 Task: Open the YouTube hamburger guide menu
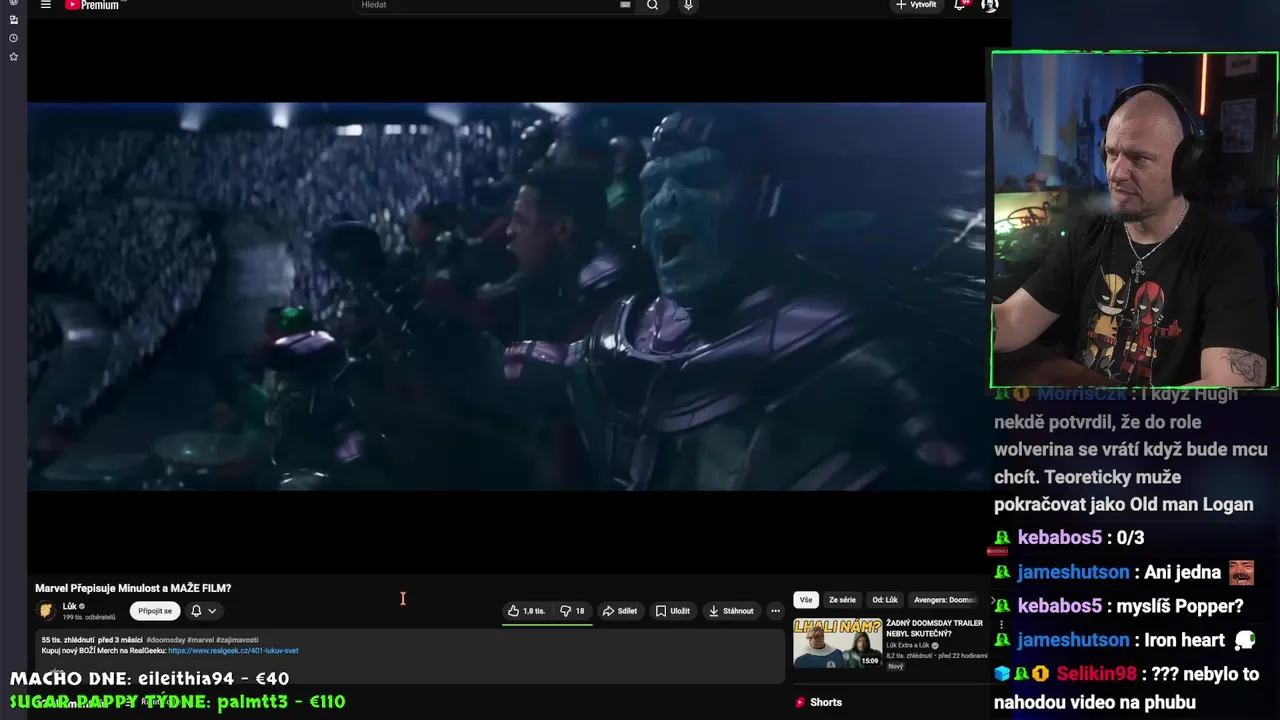click(x=46, y=5)
